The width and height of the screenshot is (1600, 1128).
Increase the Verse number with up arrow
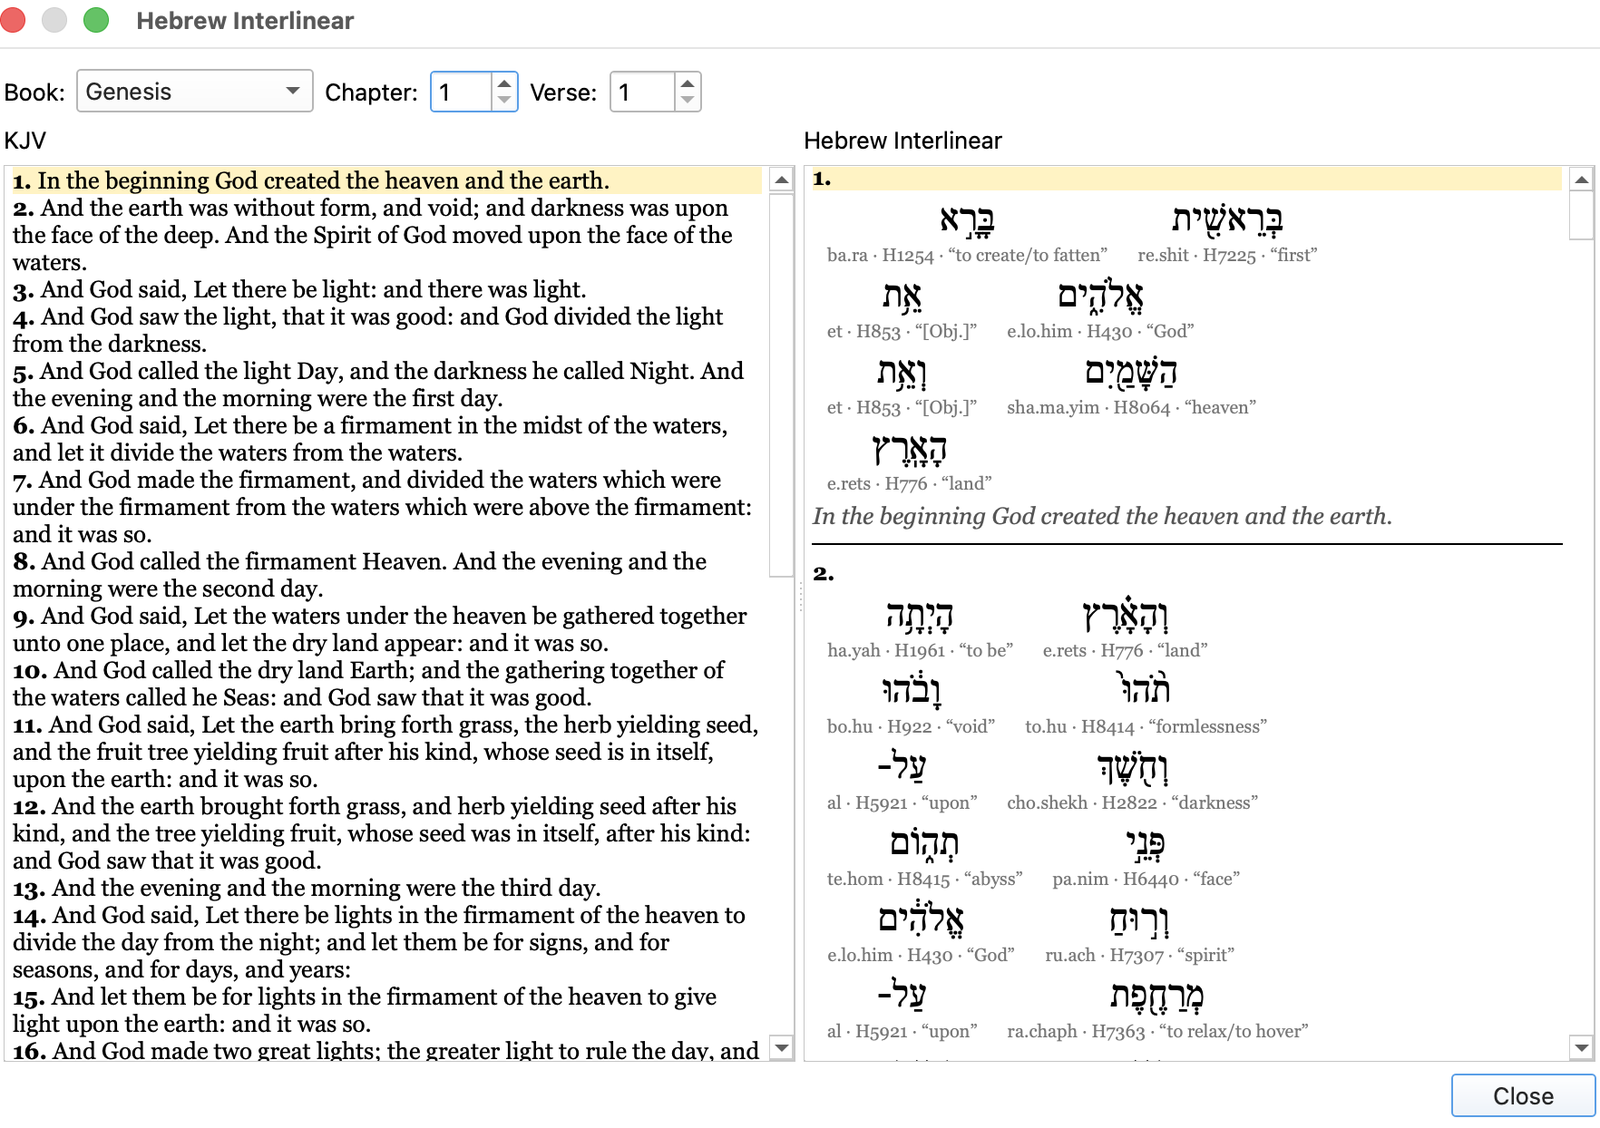pyautogui.click(x=687, y=83)
